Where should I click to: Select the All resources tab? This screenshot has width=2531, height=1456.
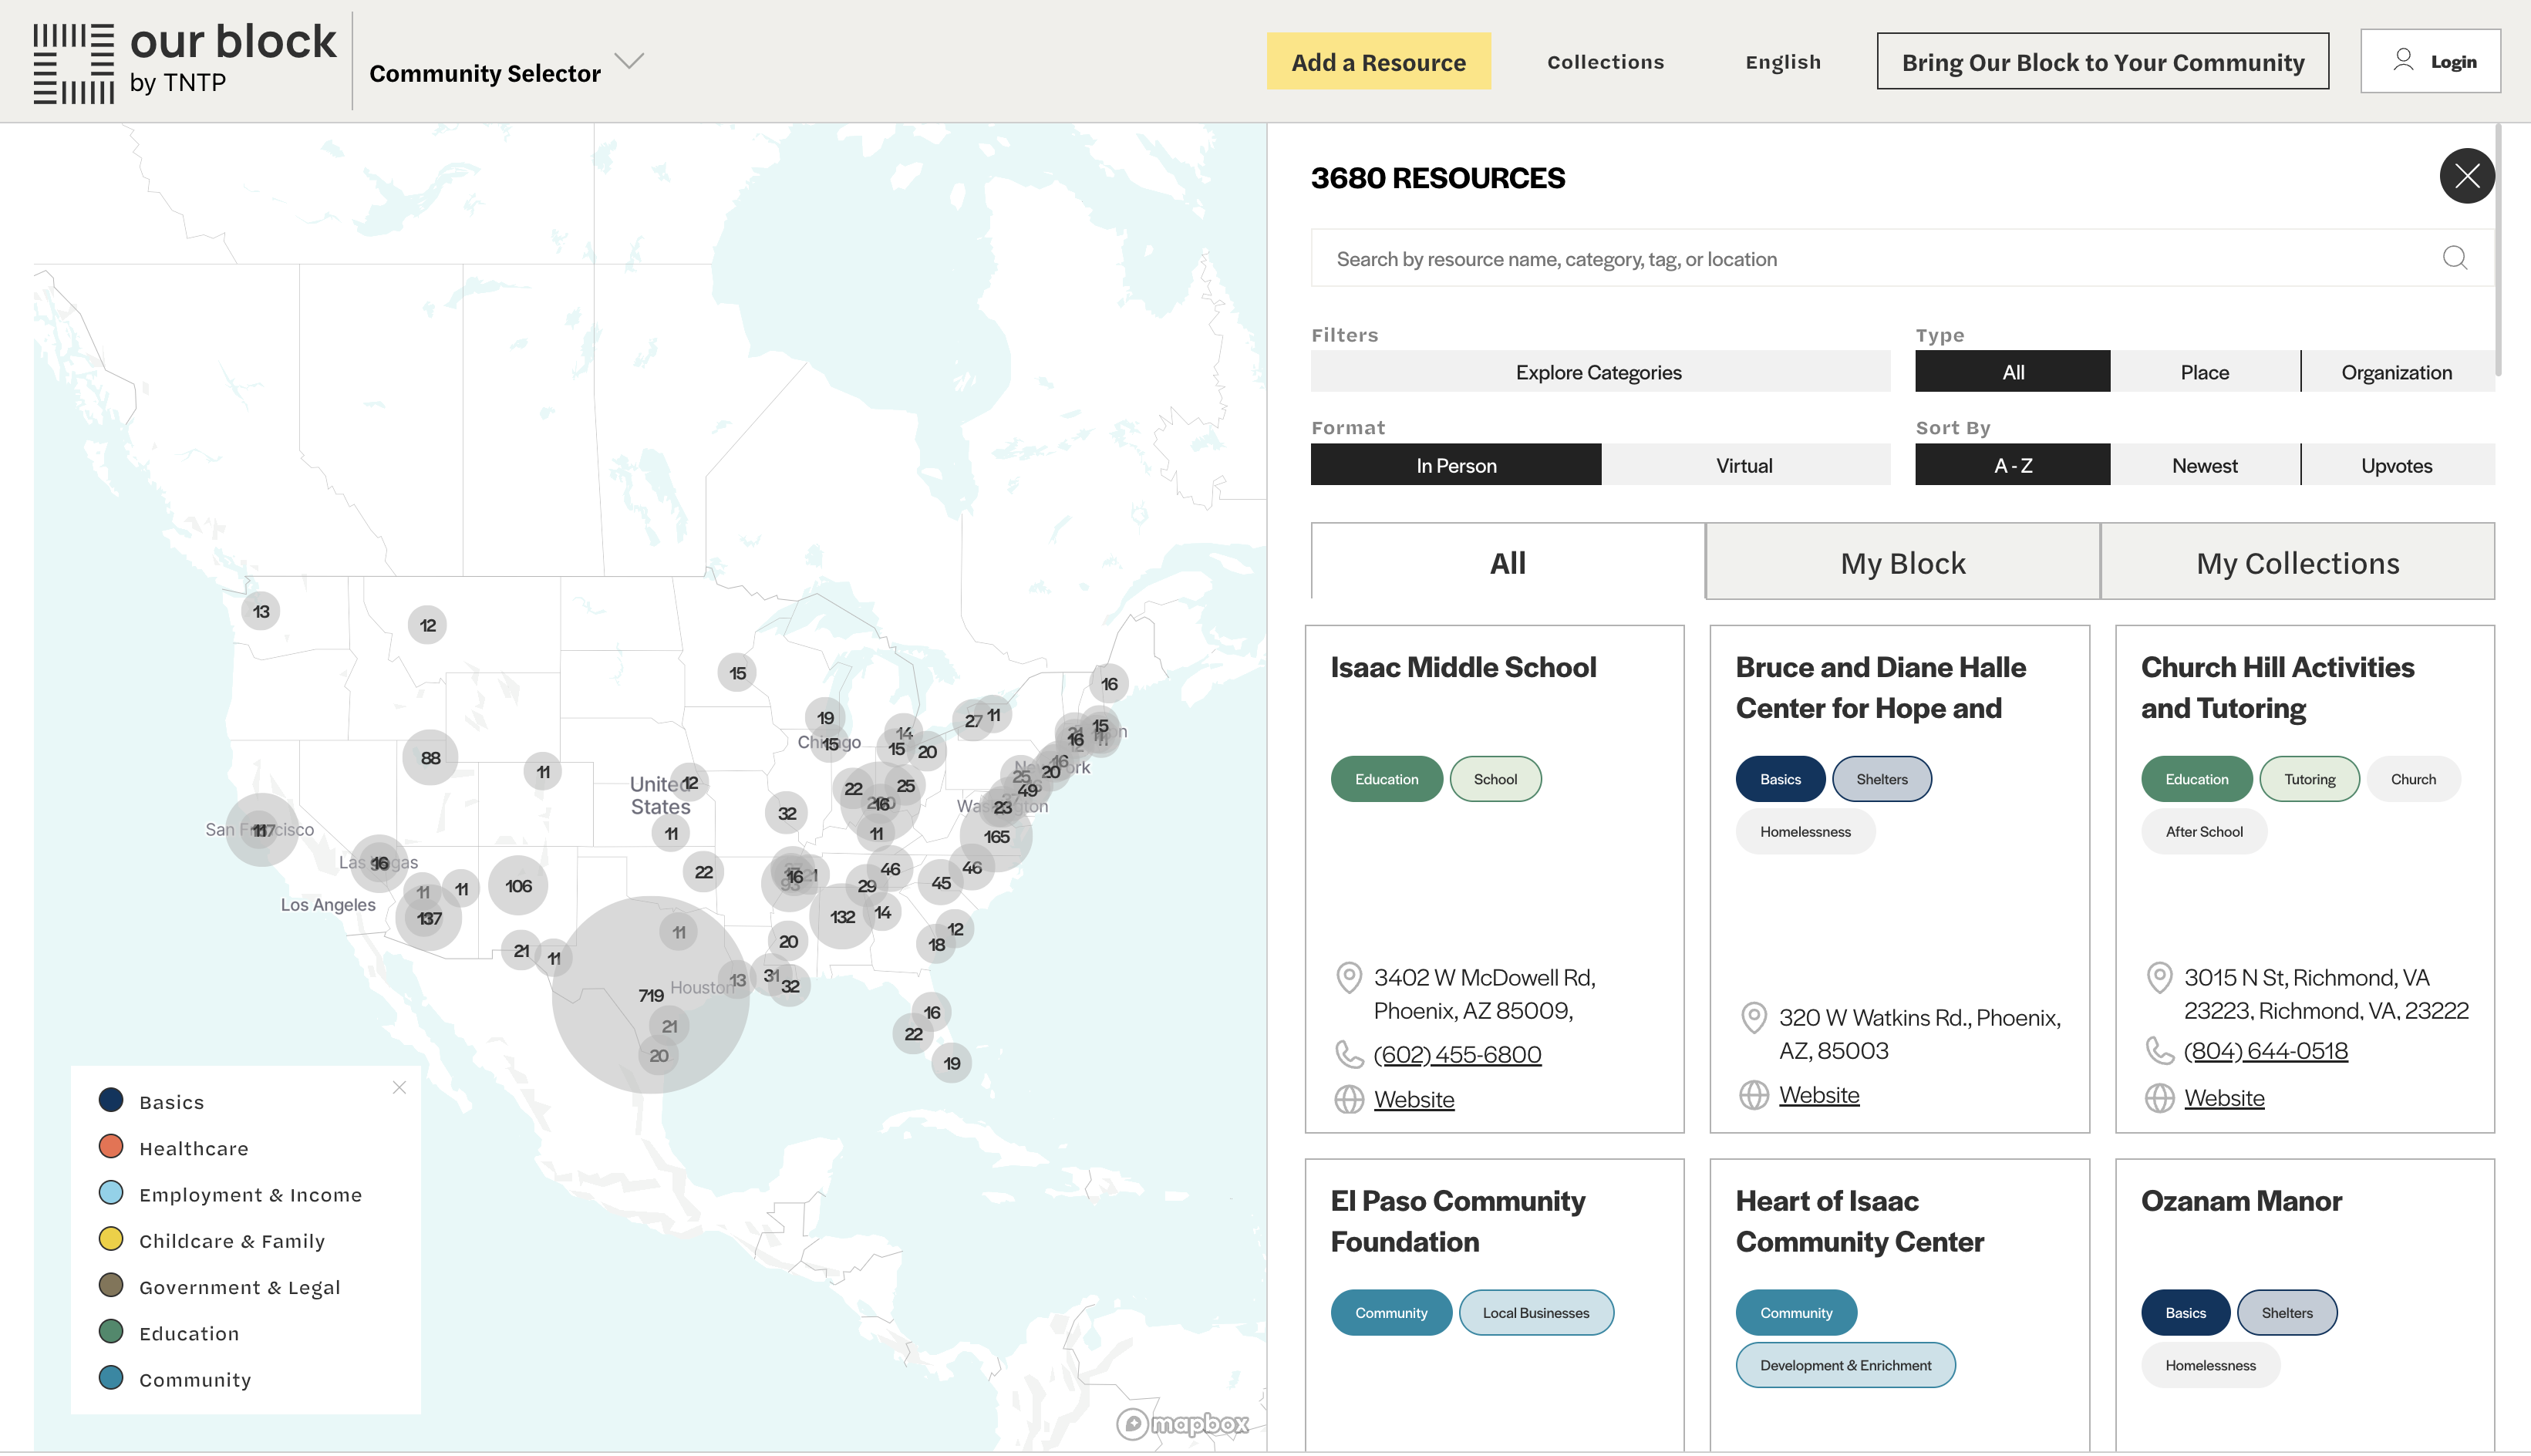click(1507, 562)
